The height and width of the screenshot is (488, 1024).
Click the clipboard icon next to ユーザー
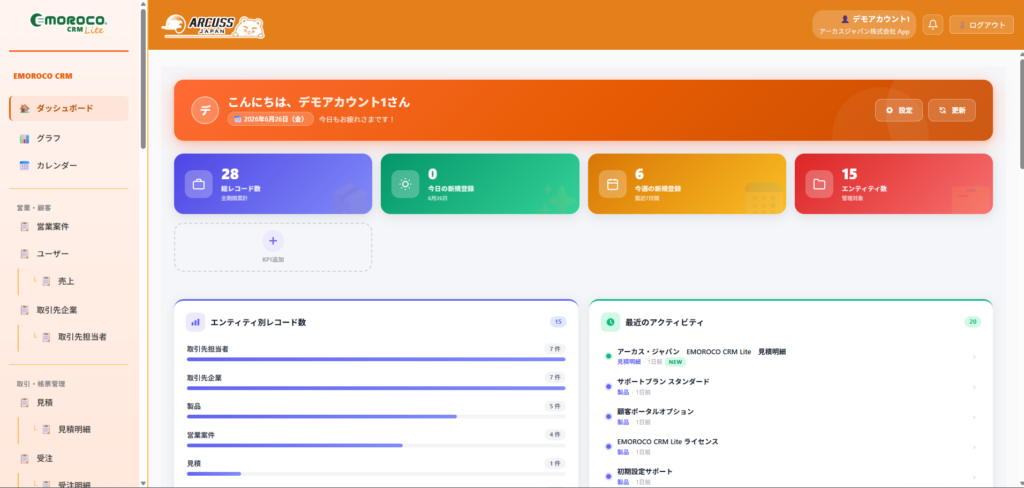25,253
